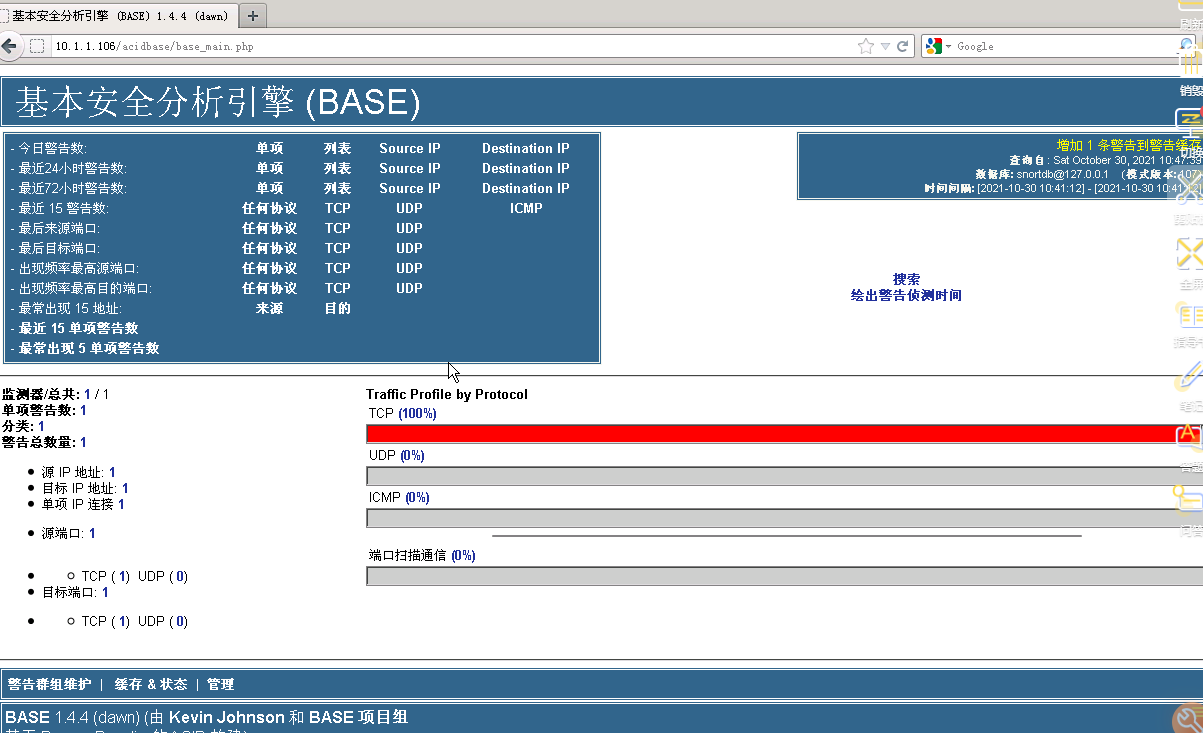The height and width of the screenshot is (733, 1203).
Task: Click the search magnifier icon in search bar
Action: pos(1188,46)
